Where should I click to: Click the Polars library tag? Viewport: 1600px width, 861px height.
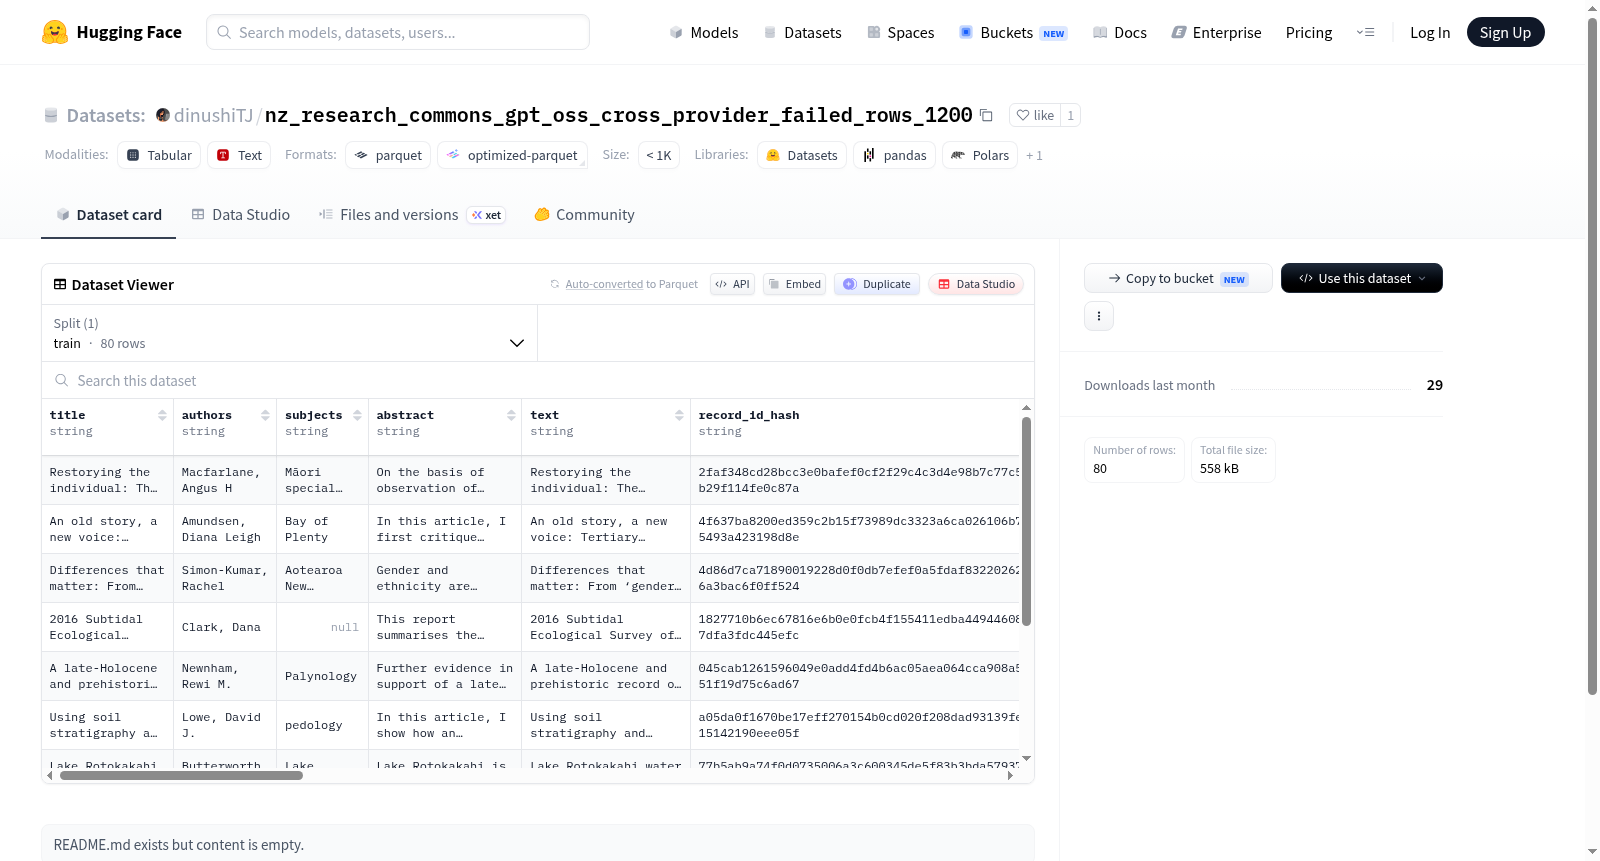(980, 155)
